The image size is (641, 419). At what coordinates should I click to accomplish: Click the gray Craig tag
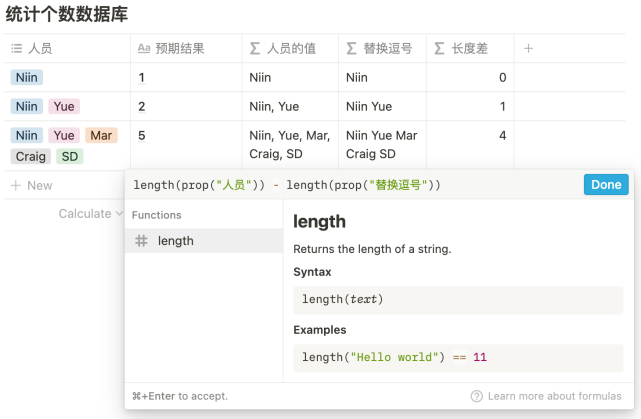[x=30, y=156]
